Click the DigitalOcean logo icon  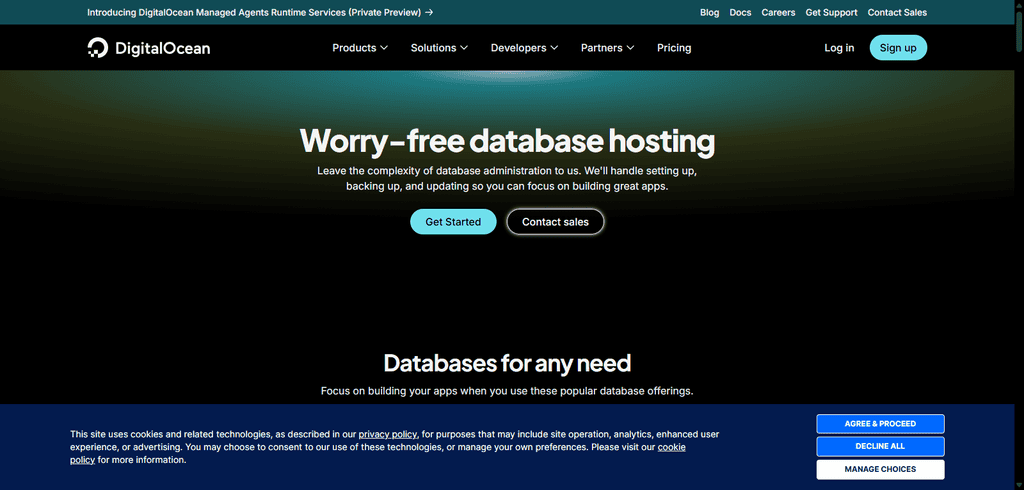point(97,48)
